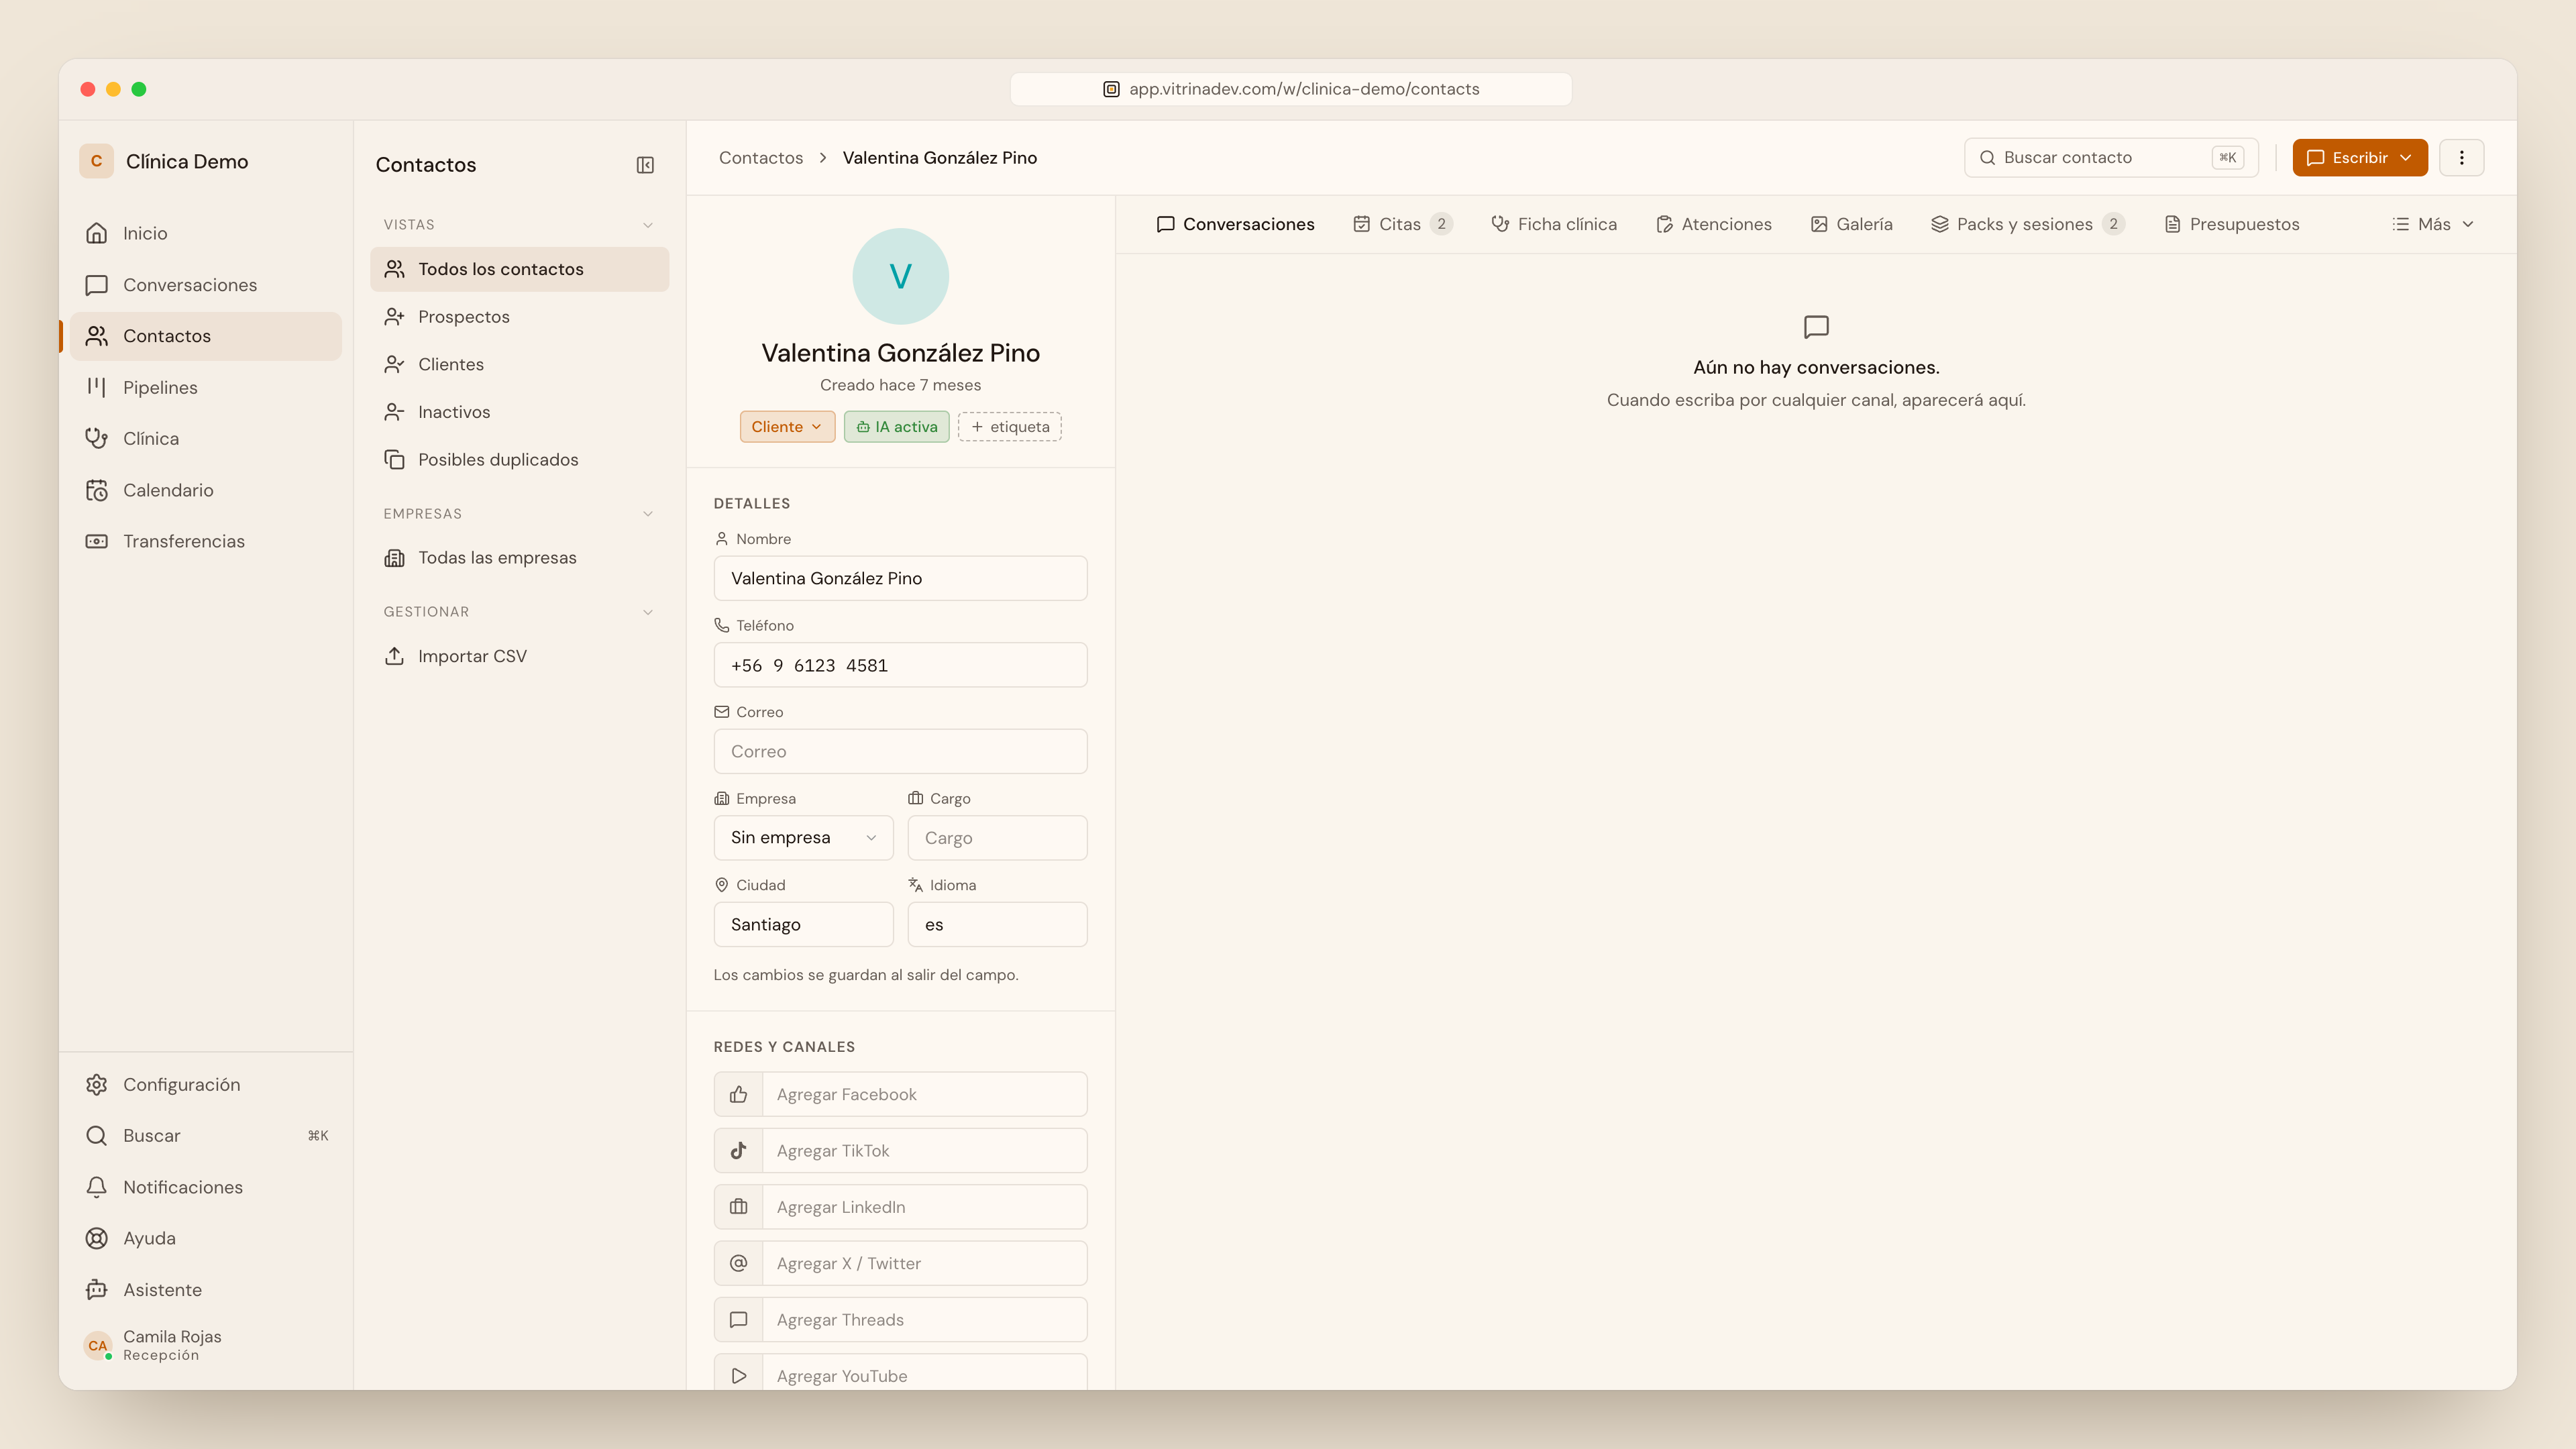Select Todos los contactos view
The image size is (2576, 1449).
tap(519, 269)
